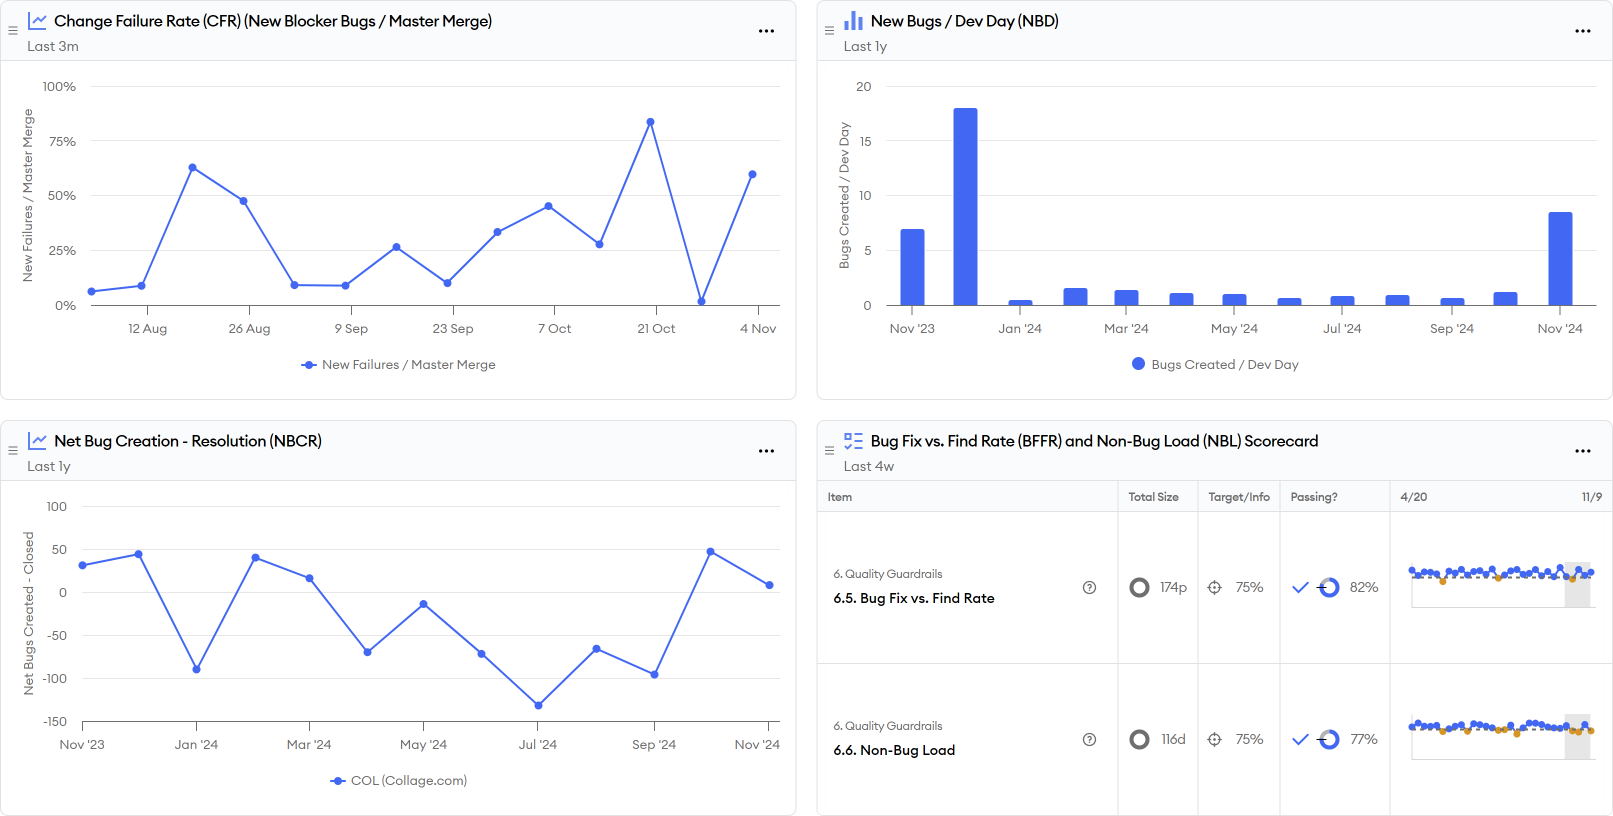Viewport: 1613px width, 816px height.
Task: Toggle New Failures / Master Merge legend series
Action: coord(398,365)
